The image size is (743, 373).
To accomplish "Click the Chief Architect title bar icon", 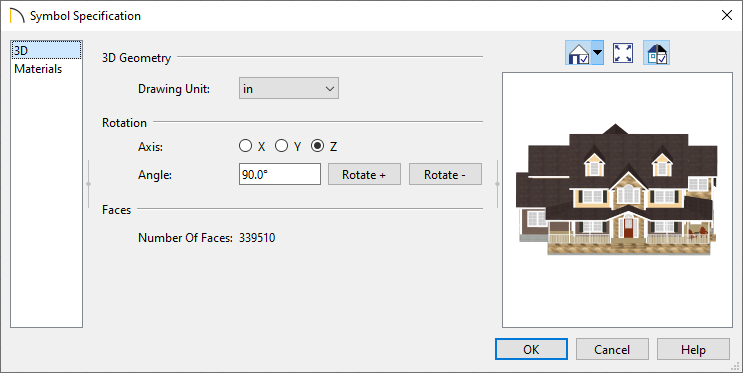I will tap(17, 16).
